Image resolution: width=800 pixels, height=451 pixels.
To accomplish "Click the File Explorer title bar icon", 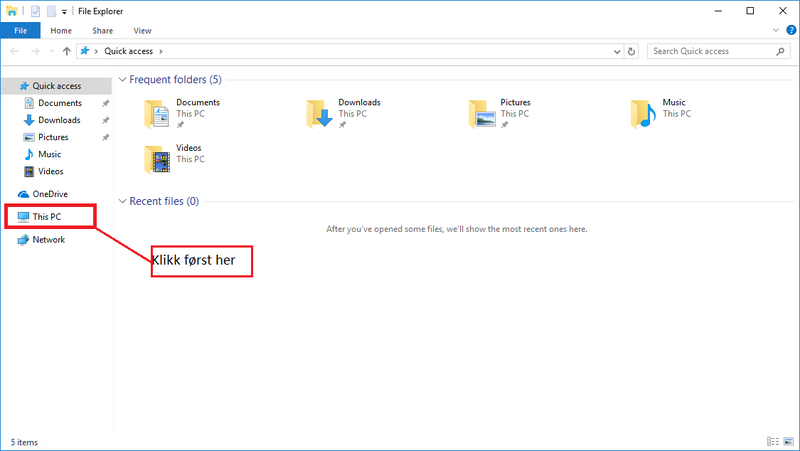I will (x=12, y=11).
